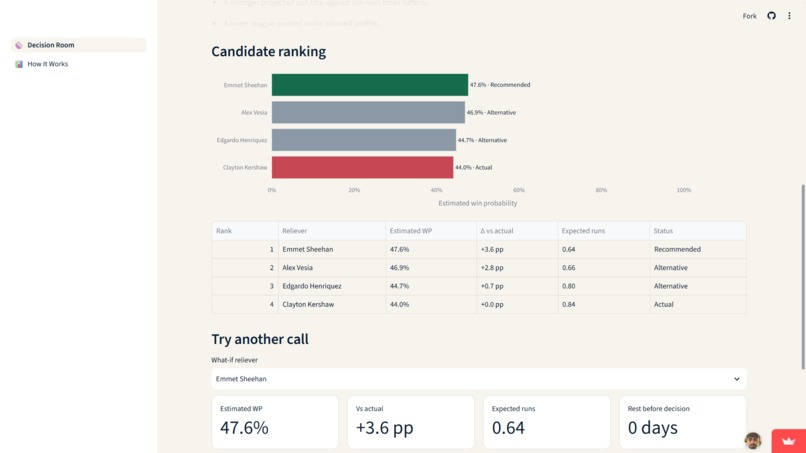
Task: Sort by the Status column header
Action: click(698, 231)
